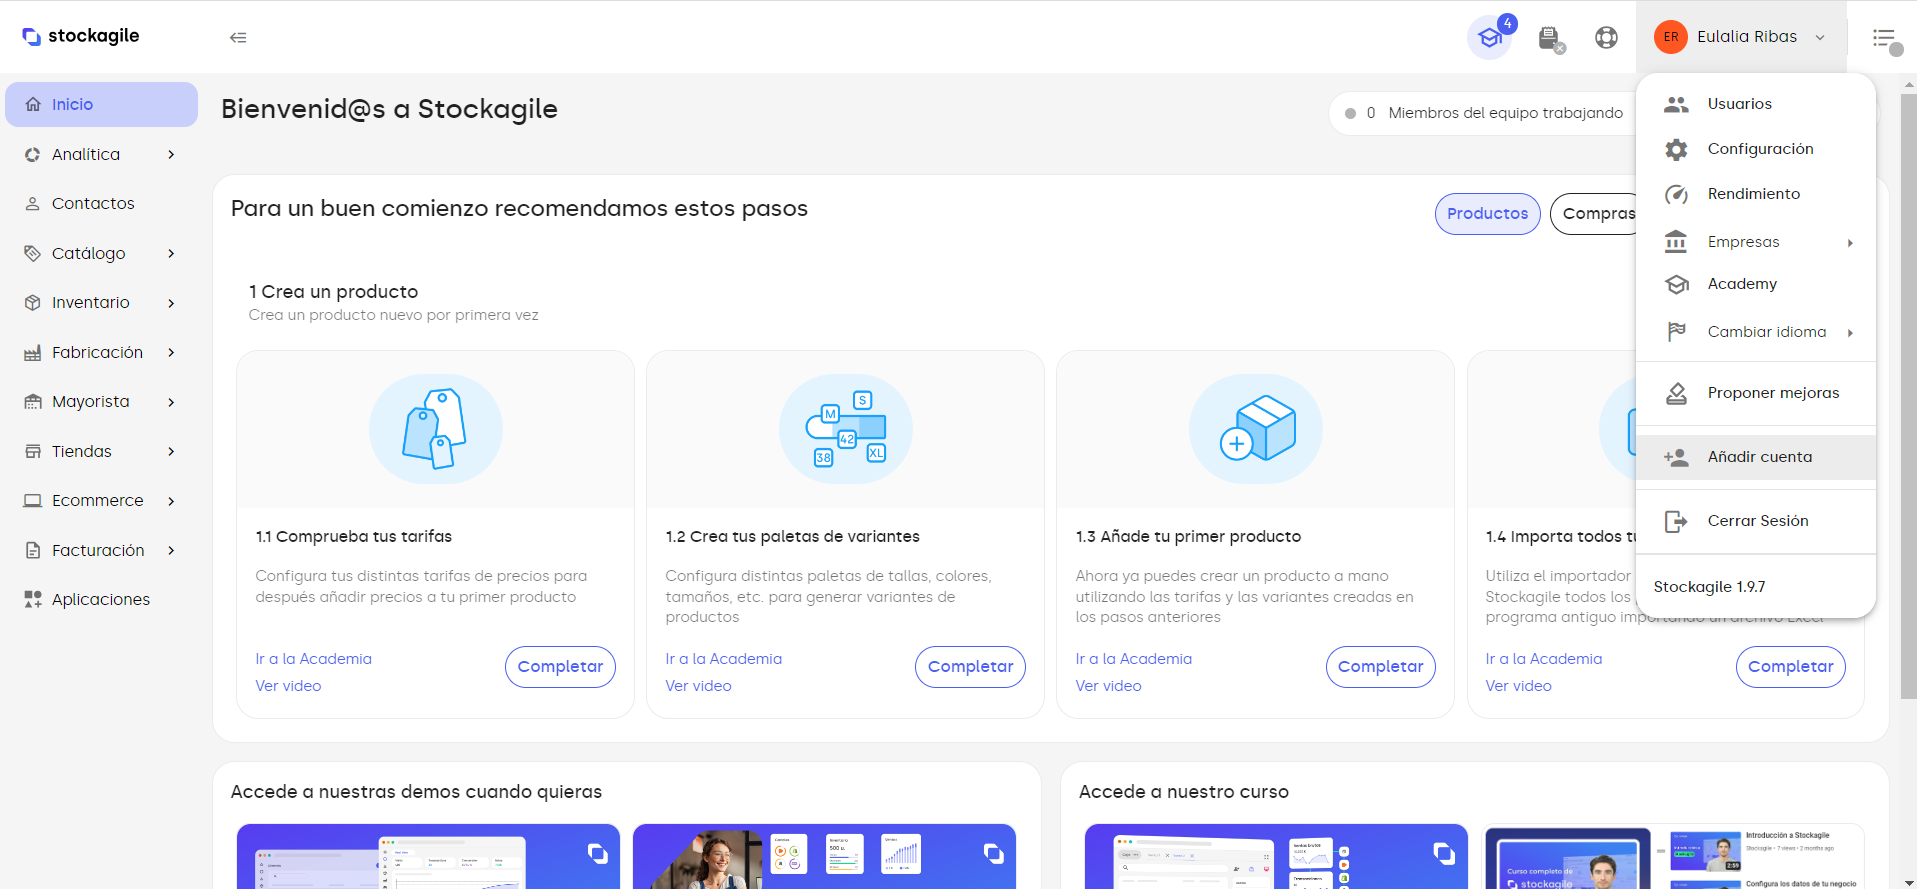This screenshot has height=889, width=1917.
Task: Click the Contactos person icon
Action: tap(33, 203)
